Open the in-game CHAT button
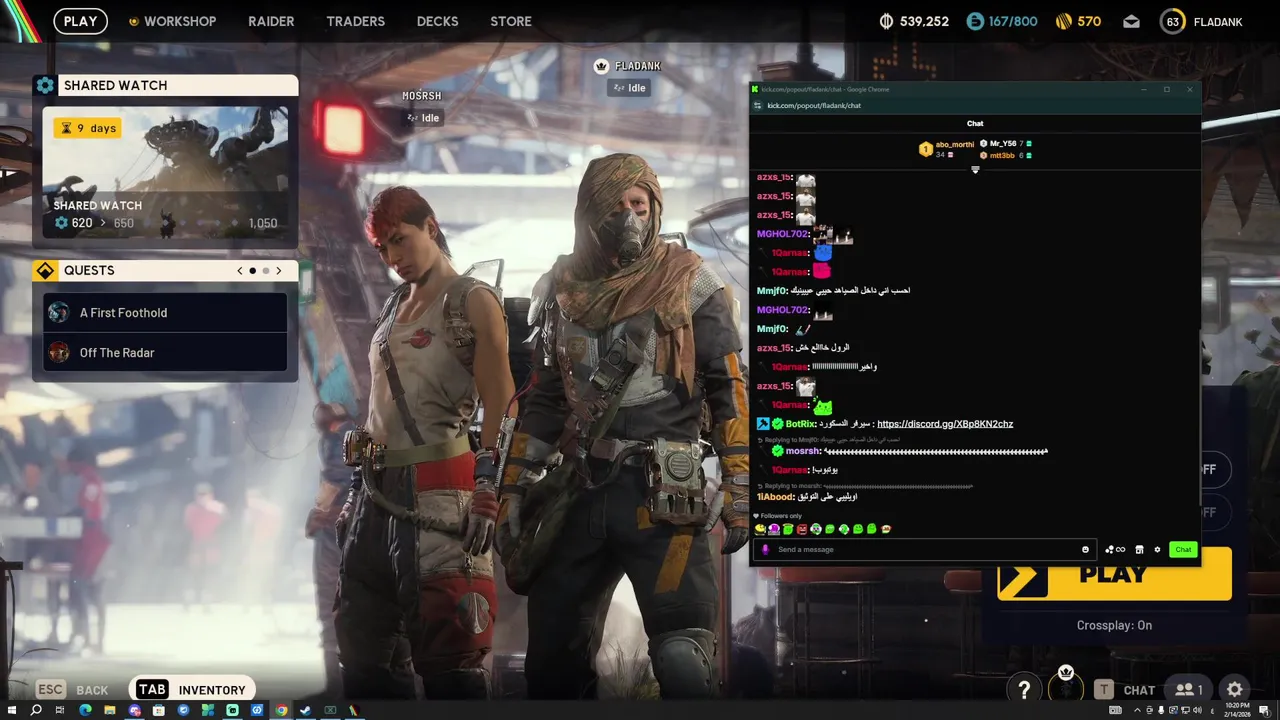Viewport: 1280px width, 720px height. tap(1124, 689)
